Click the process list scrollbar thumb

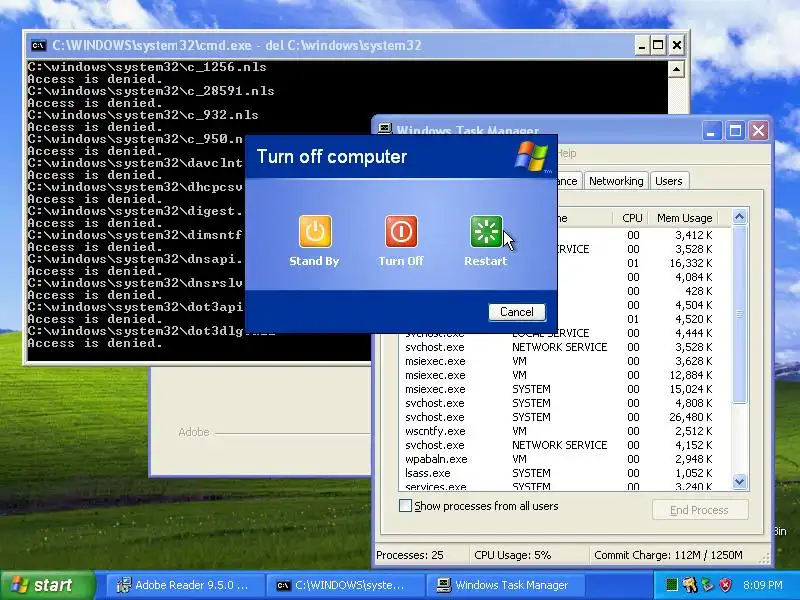(739, 314)
